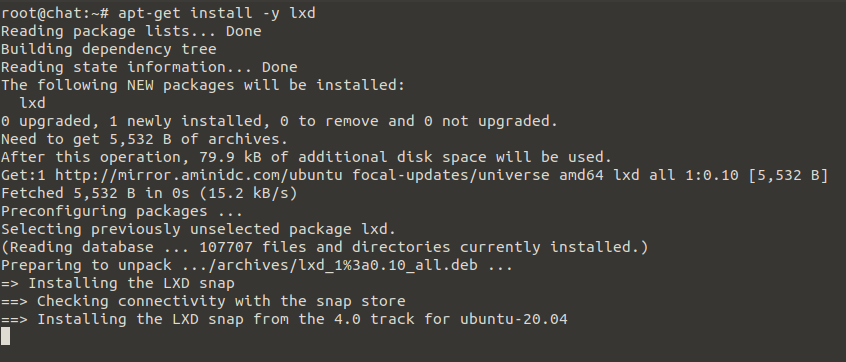Click the 'Selecting previously unselected package' line

[199, 229]
